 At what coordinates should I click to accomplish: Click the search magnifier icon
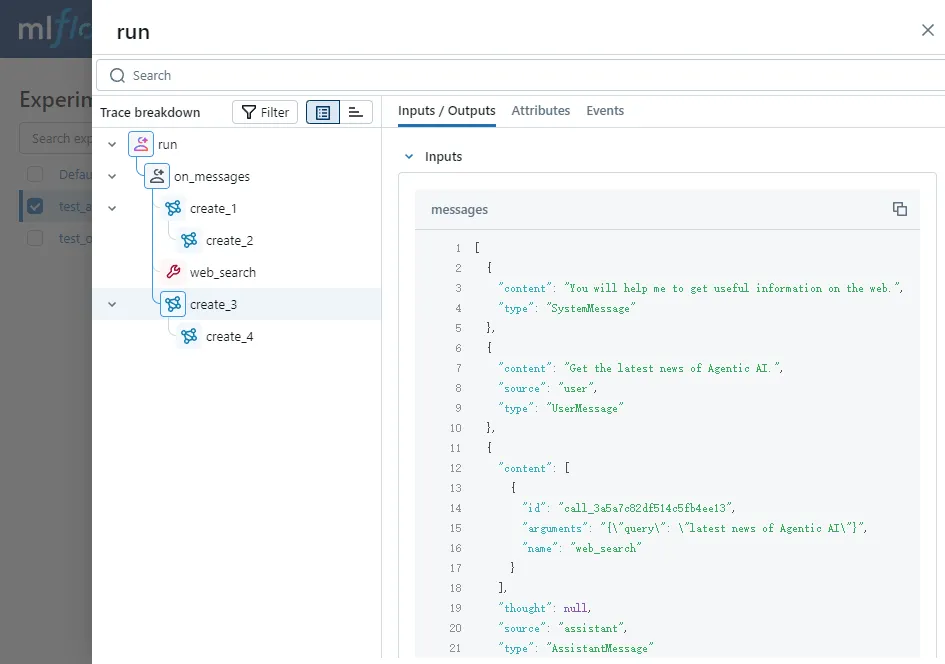click(117, 75)
